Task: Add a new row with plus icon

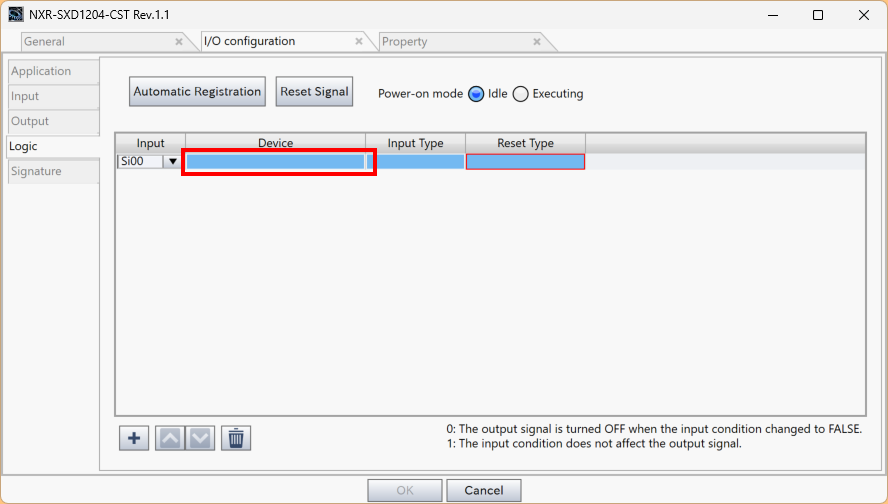Action: (x=134, y=438)
